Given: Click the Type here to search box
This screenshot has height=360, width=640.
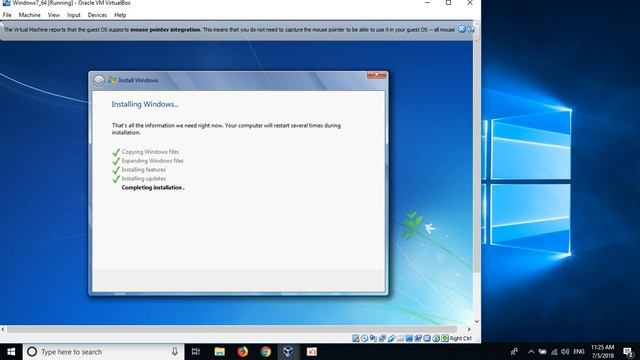Looking at the screenshot, I should click(104, 351).
